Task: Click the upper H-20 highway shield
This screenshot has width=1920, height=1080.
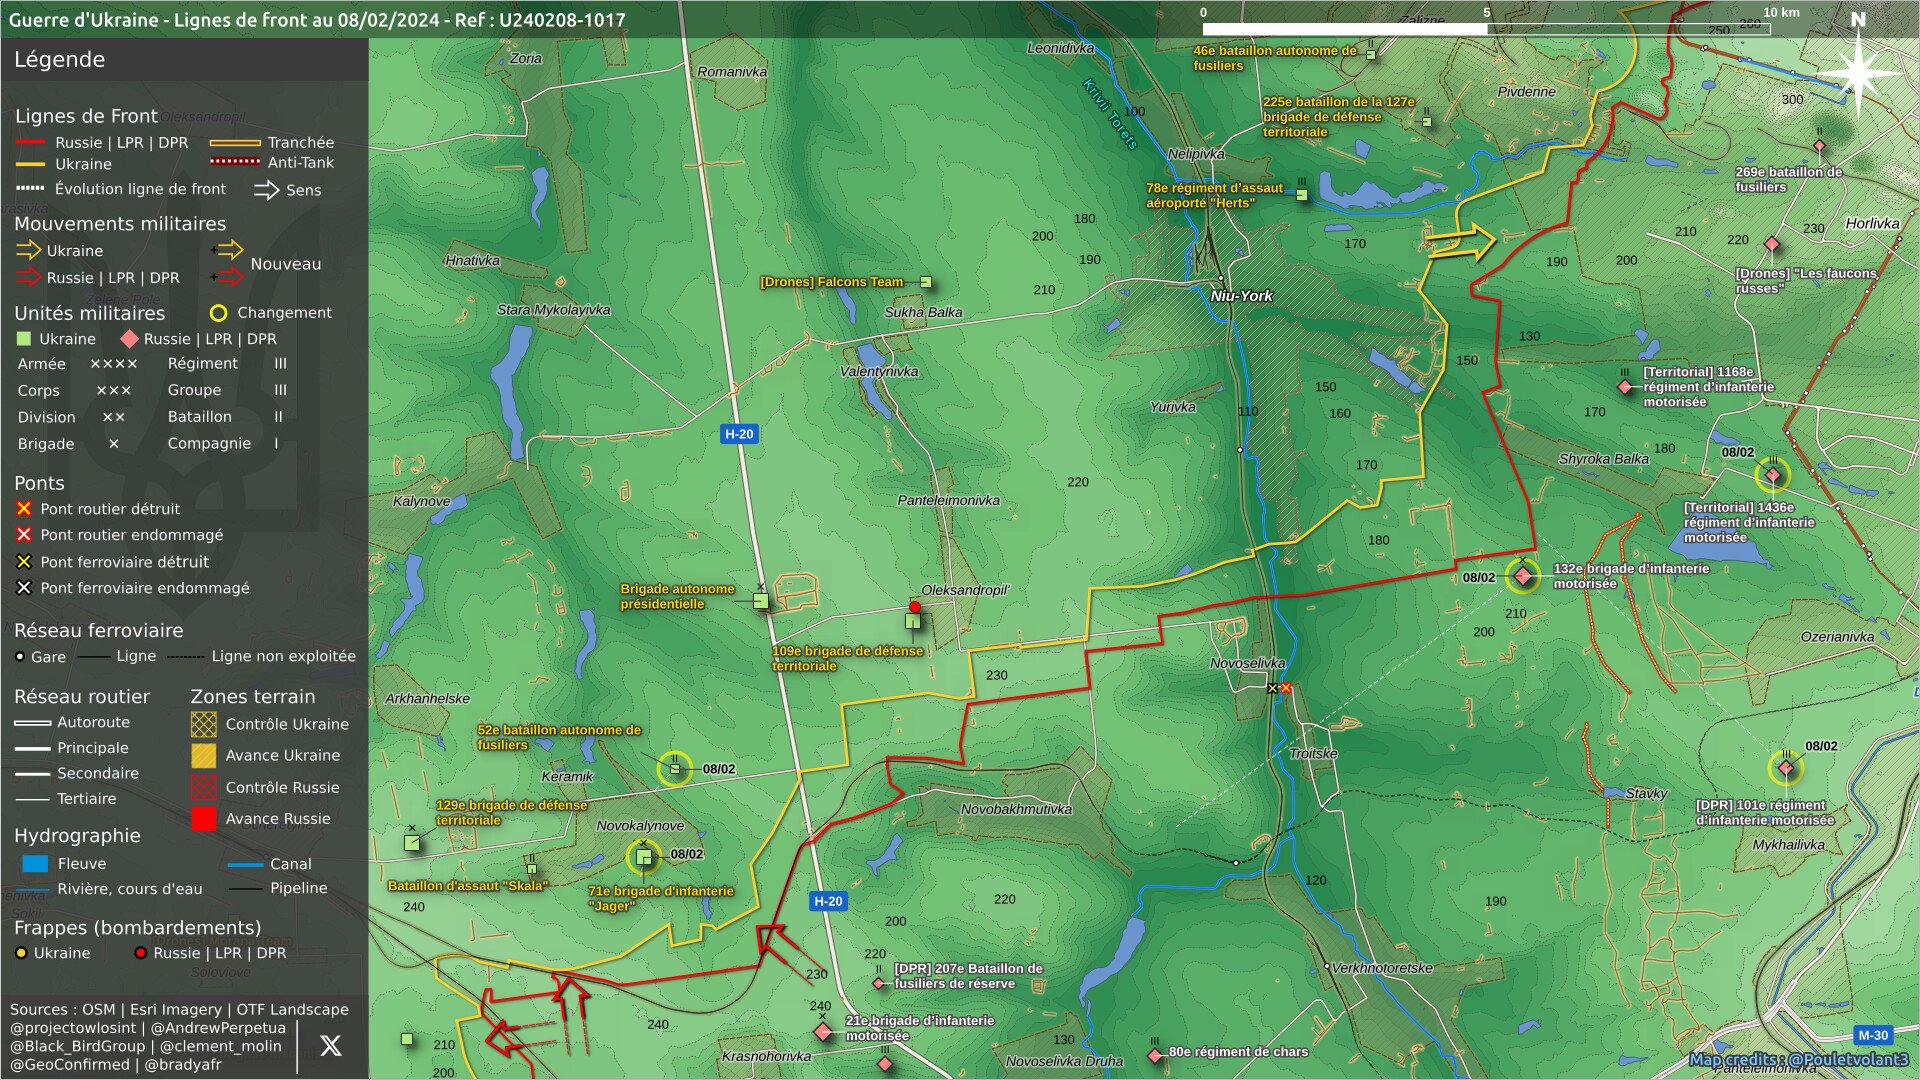Action: [739, 434]
